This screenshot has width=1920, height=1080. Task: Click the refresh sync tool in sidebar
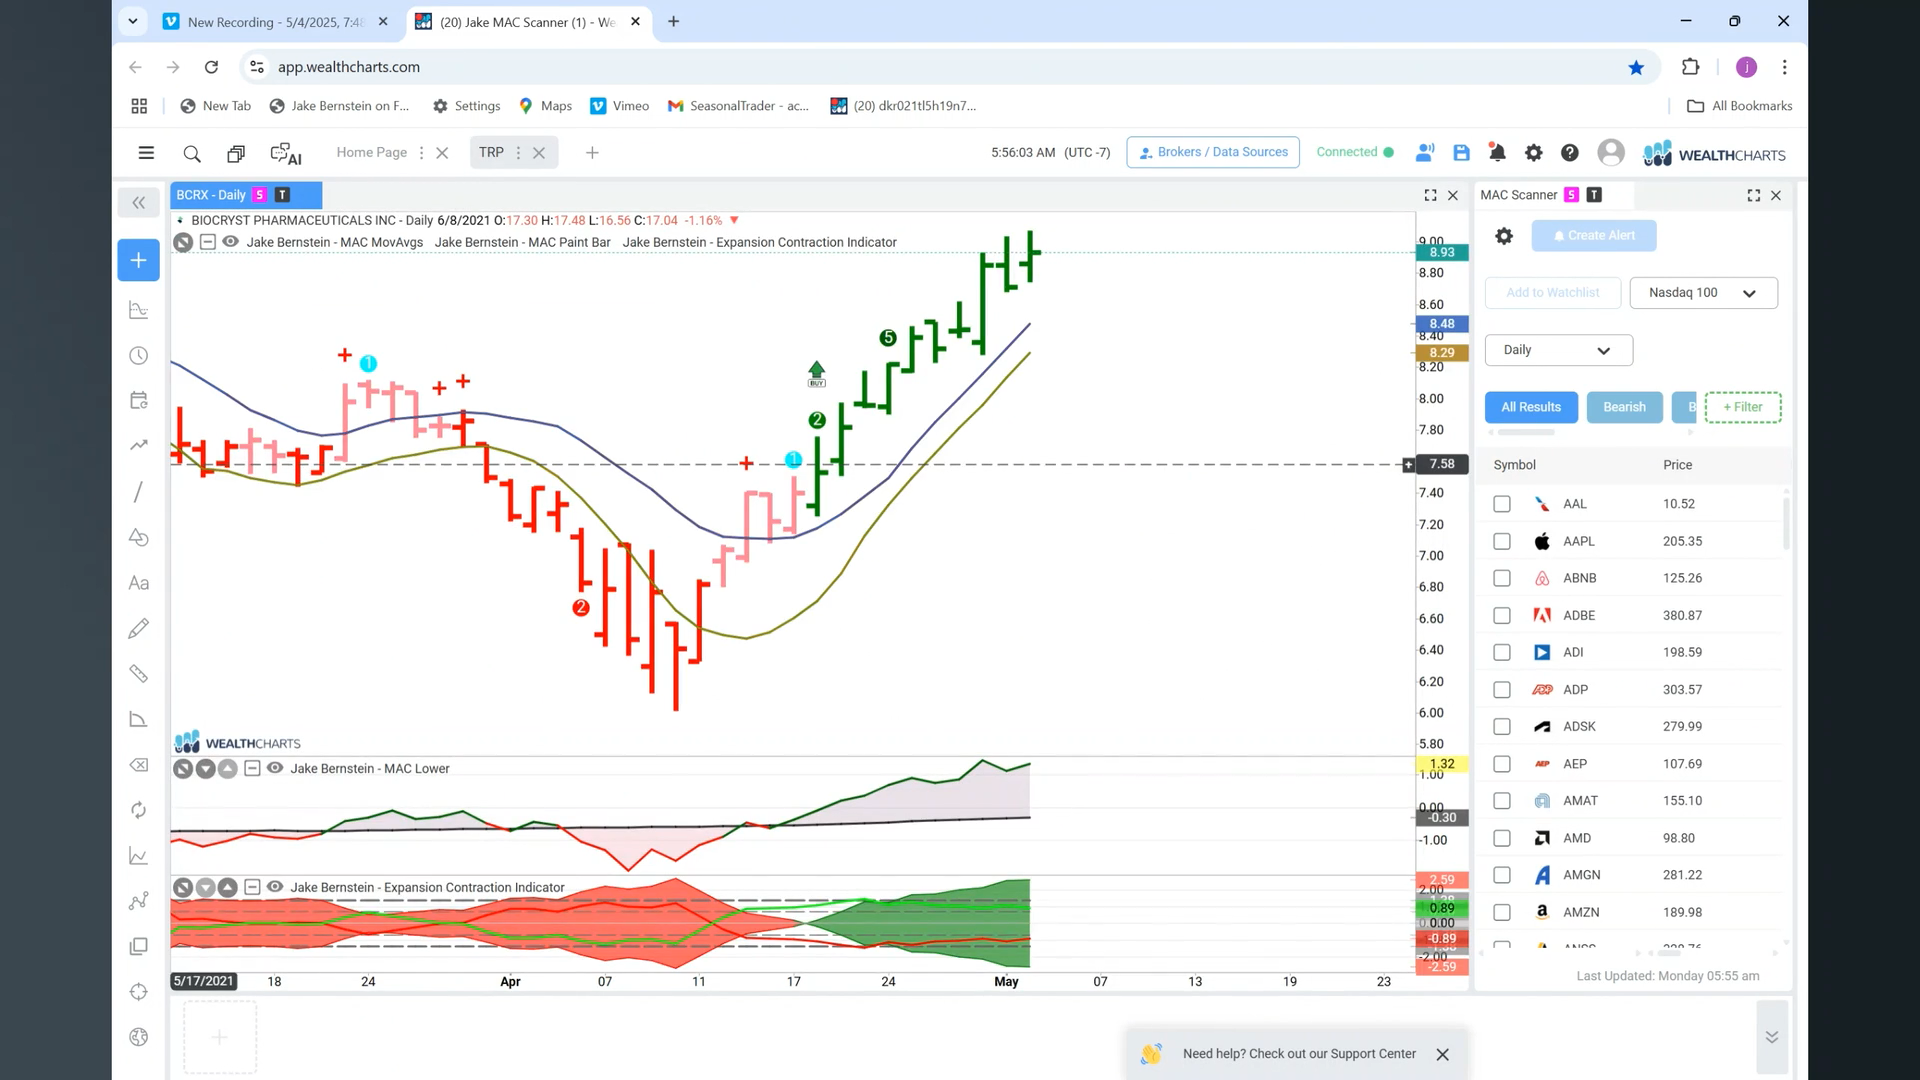click(x=139, y=810)
